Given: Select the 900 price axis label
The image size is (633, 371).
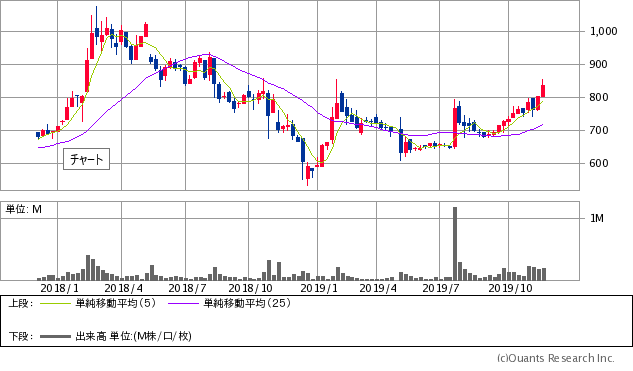Looking at the screenshot, I should pyautogui.click(x=598, y=64).
